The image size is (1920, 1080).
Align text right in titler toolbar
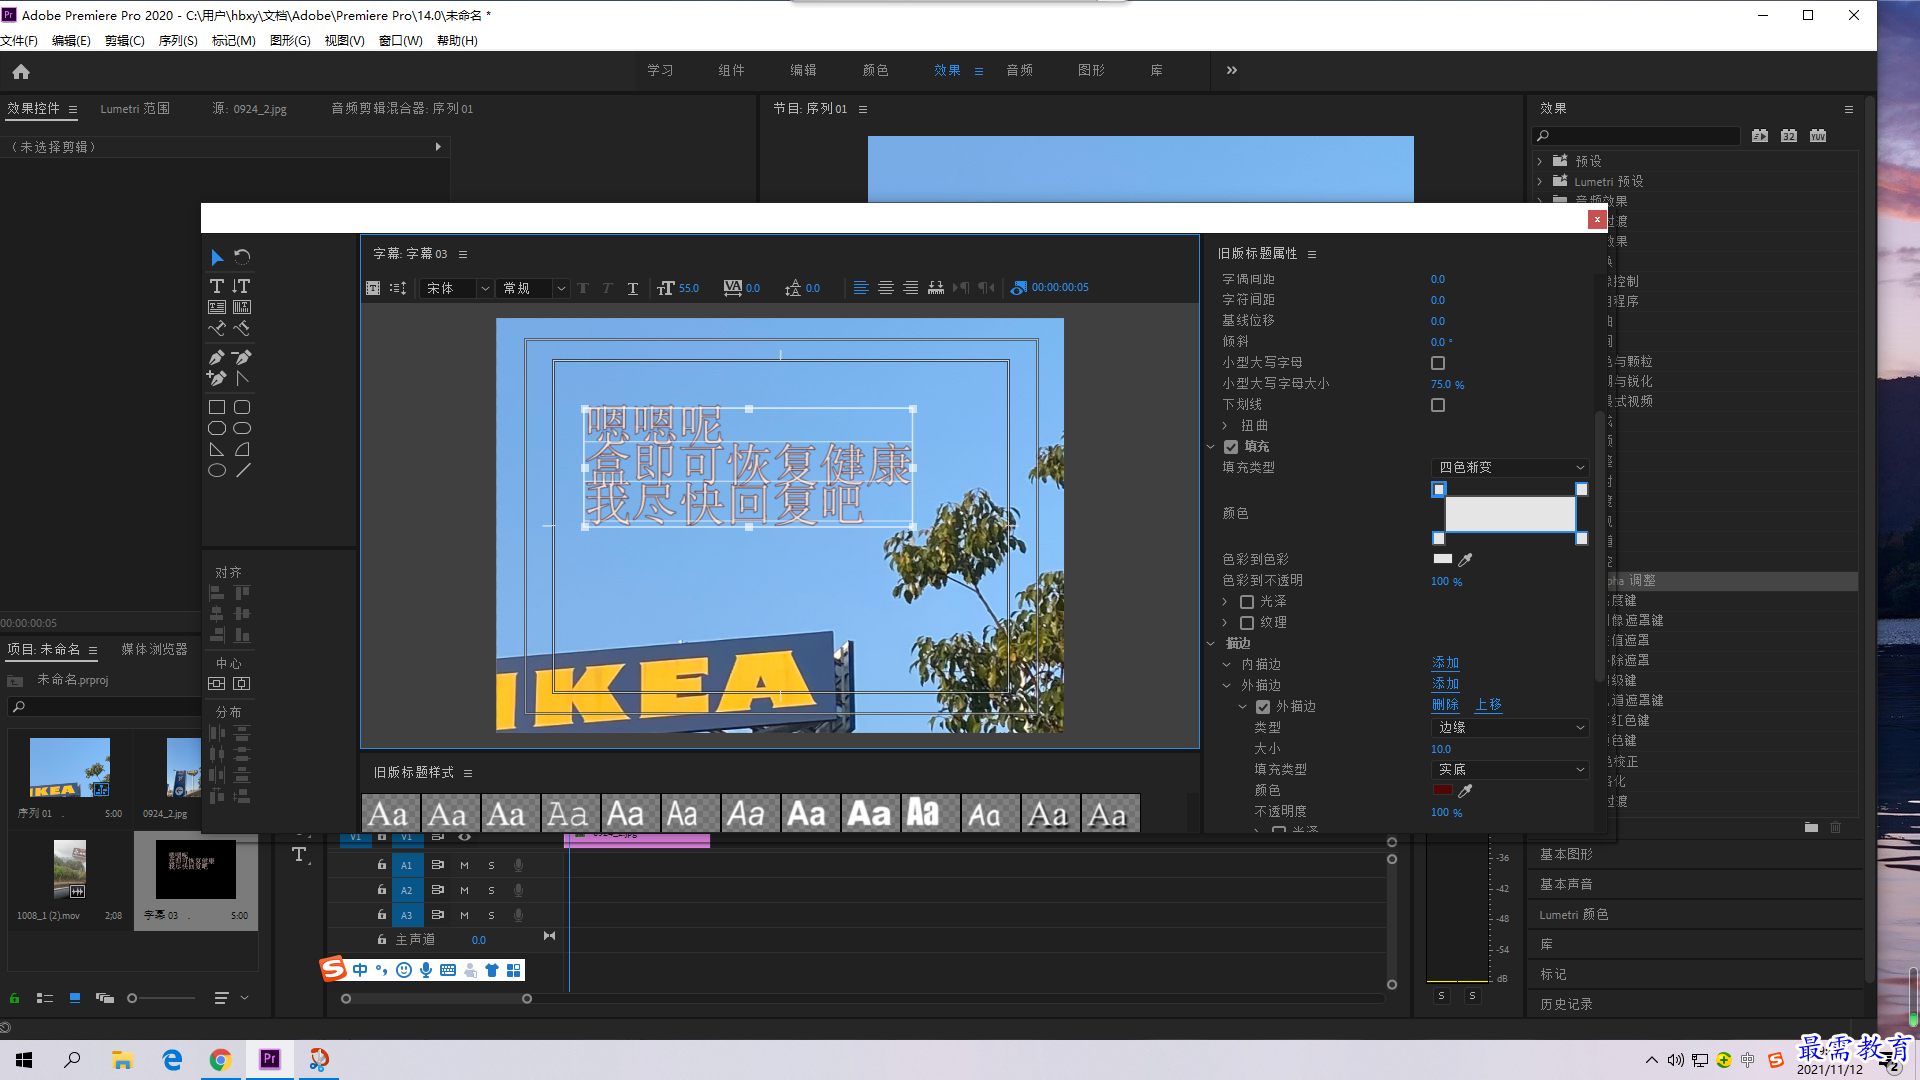(911, 288)
